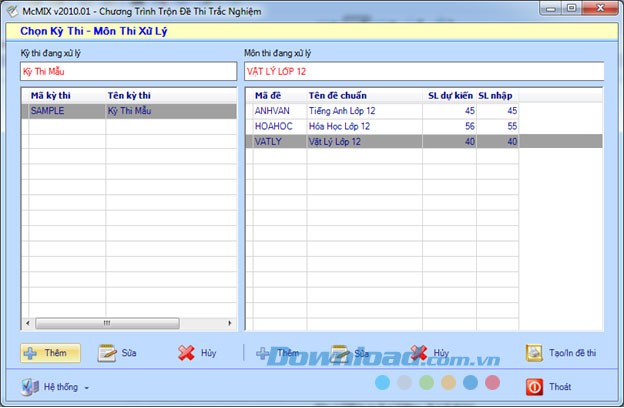Image resolution: width=624 pixels, height=408 pixels.
Task: Click red X Hủy icon in left panel
Action: click(x=185, y=353)
